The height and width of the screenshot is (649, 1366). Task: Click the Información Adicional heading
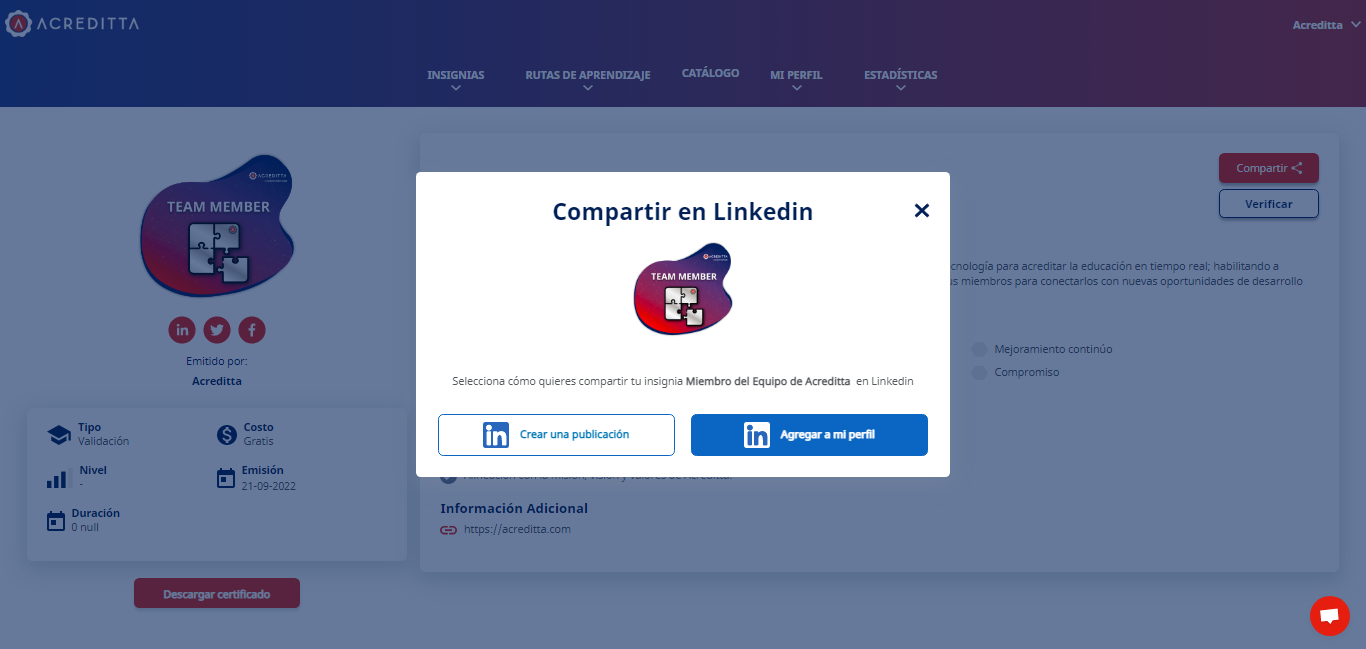tap(514, 508)
